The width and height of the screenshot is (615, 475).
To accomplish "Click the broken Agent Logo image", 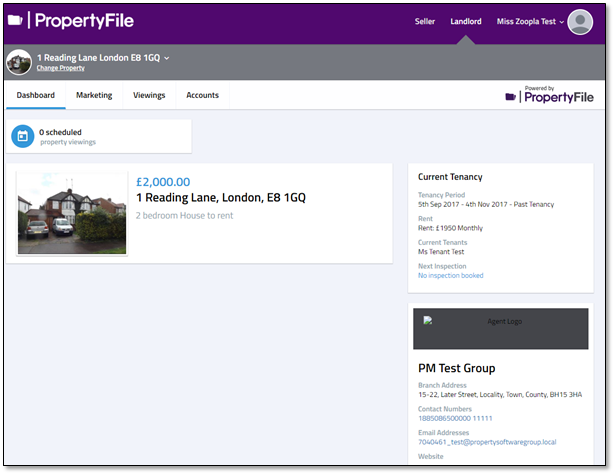I will point(500,329).
